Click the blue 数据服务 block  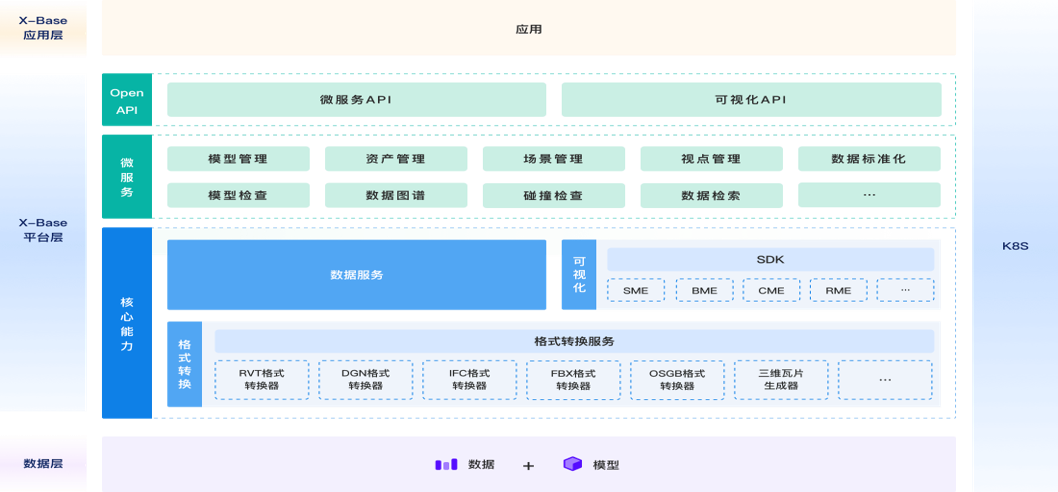356,275
